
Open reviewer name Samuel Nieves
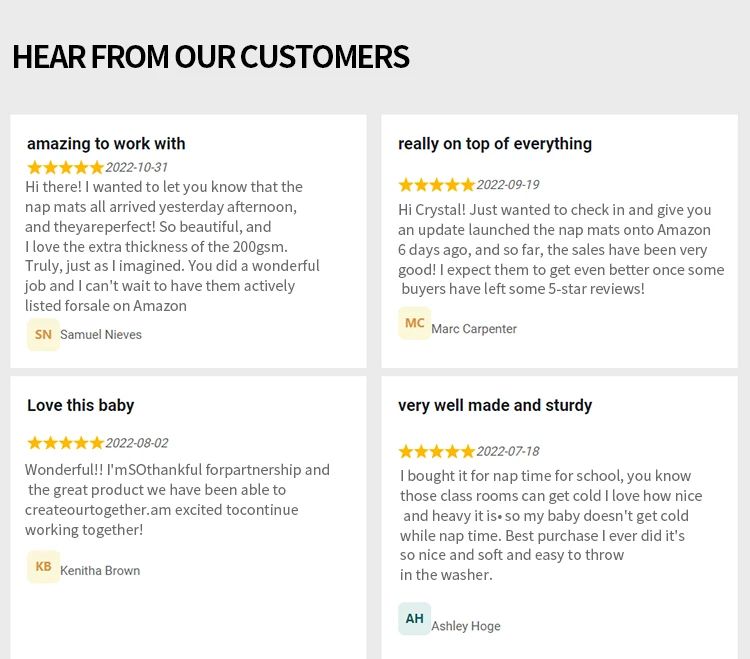pyautogui.click(x=101, y=335)
